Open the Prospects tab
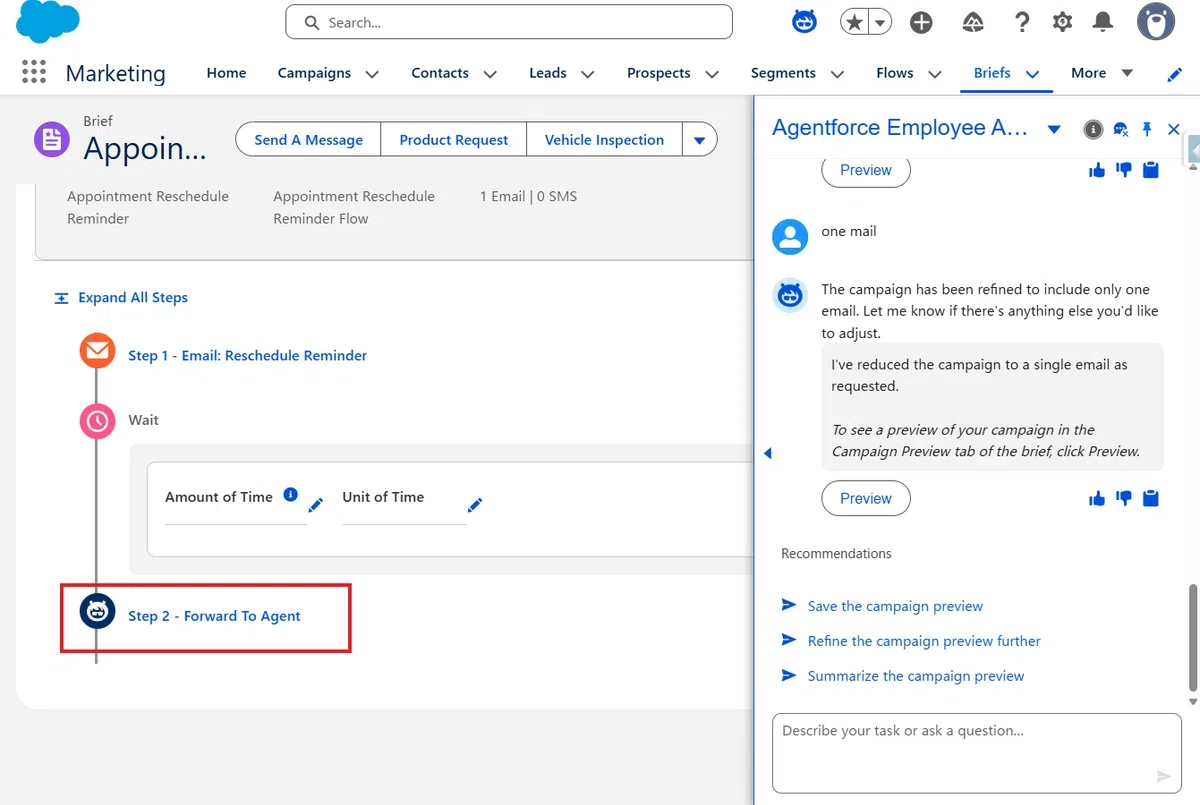This screenshot has width=1200, height=805. 659,73
